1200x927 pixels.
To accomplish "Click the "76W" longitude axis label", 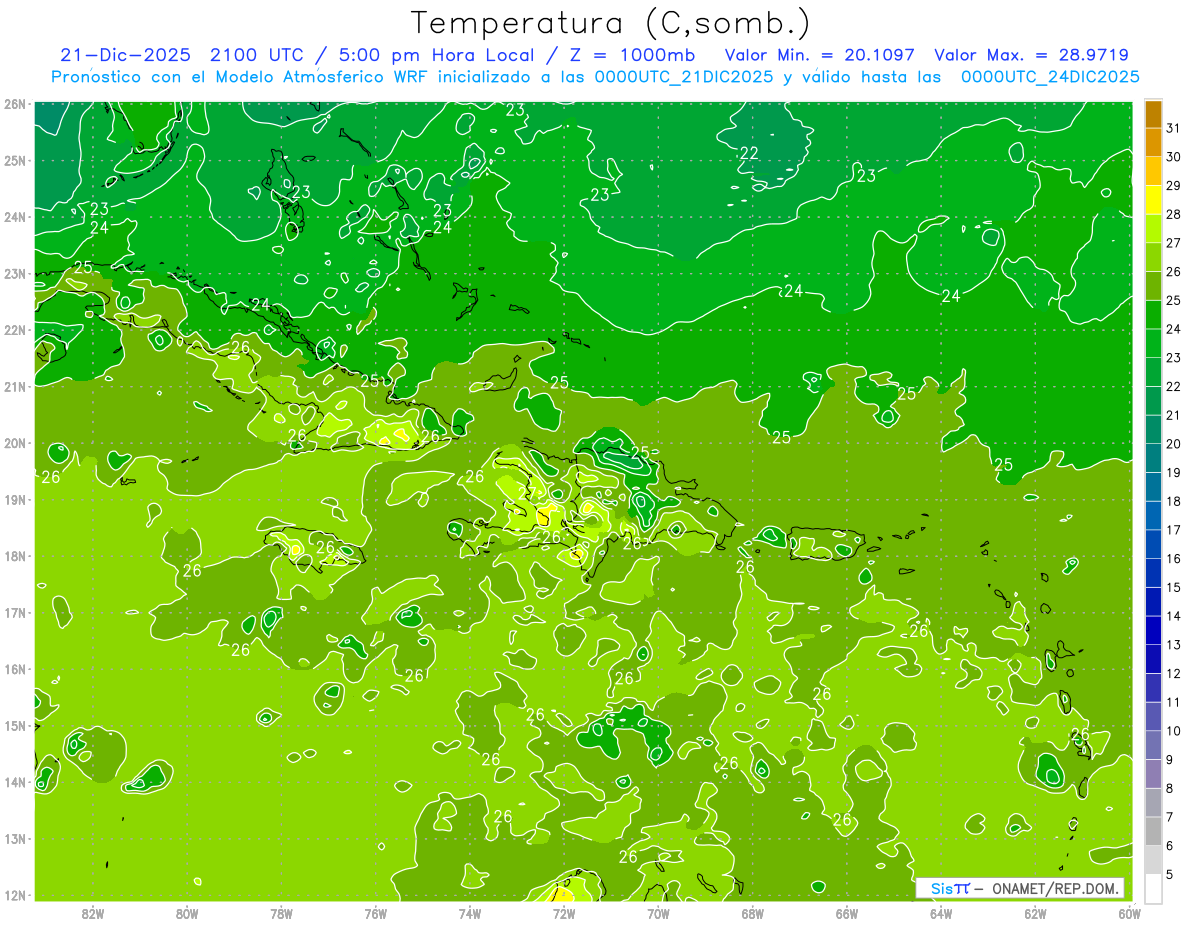I will click(375, 913).
